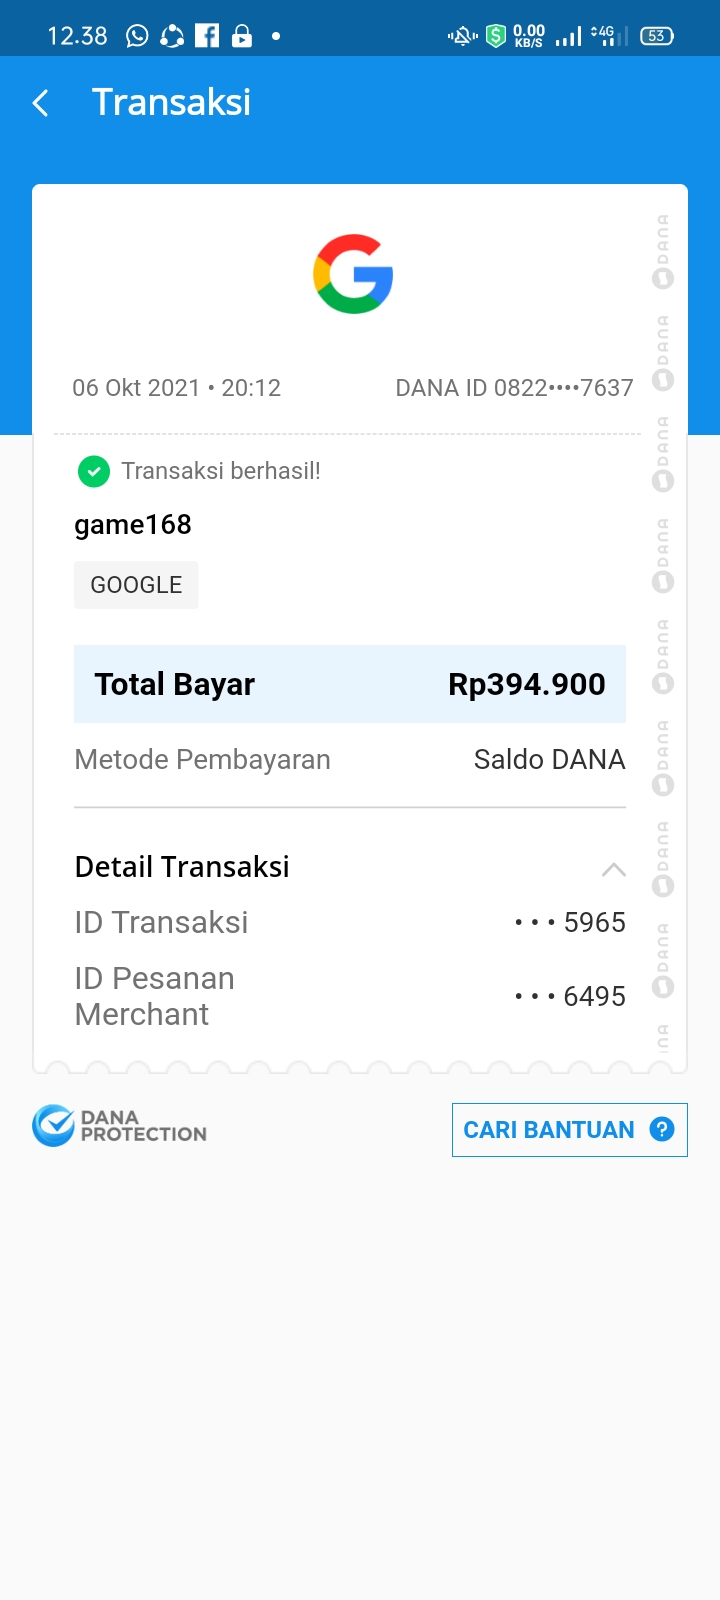Tap the green success checkmark icon
Image resolution: width=720 pixels, height=1600 pixels.
click(94, 471)
